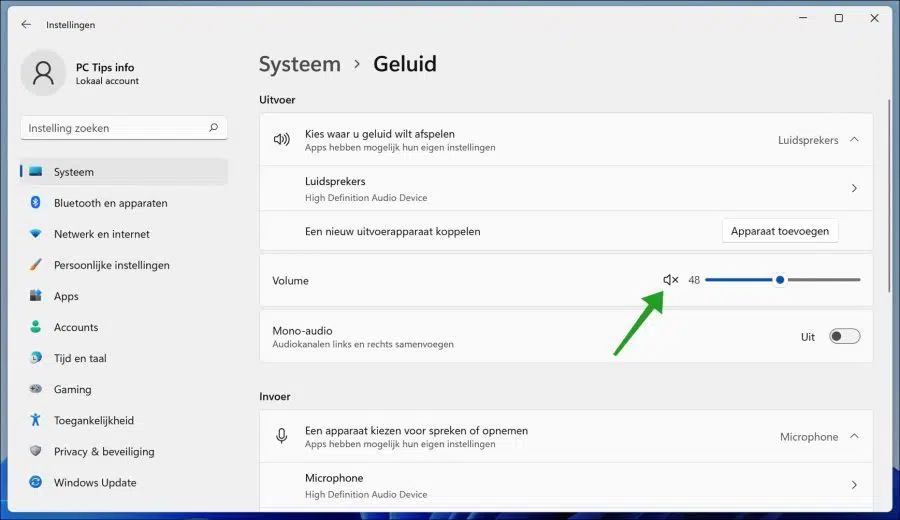Go to Accounts settings
900x520 pixels.
pos(124,327)
